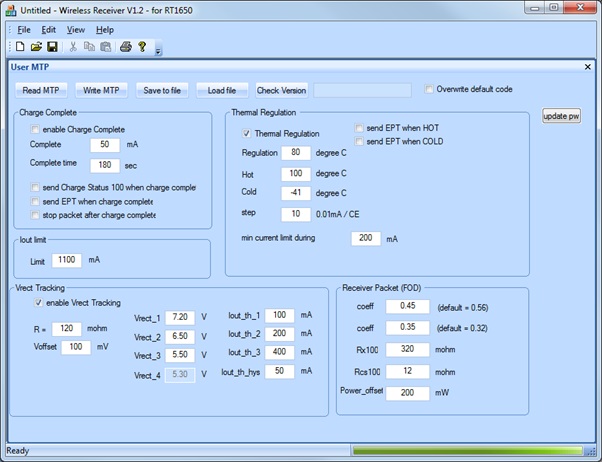Click the second coeff field showing 0.35
602x462 pixels.
[x=408, y=328]
